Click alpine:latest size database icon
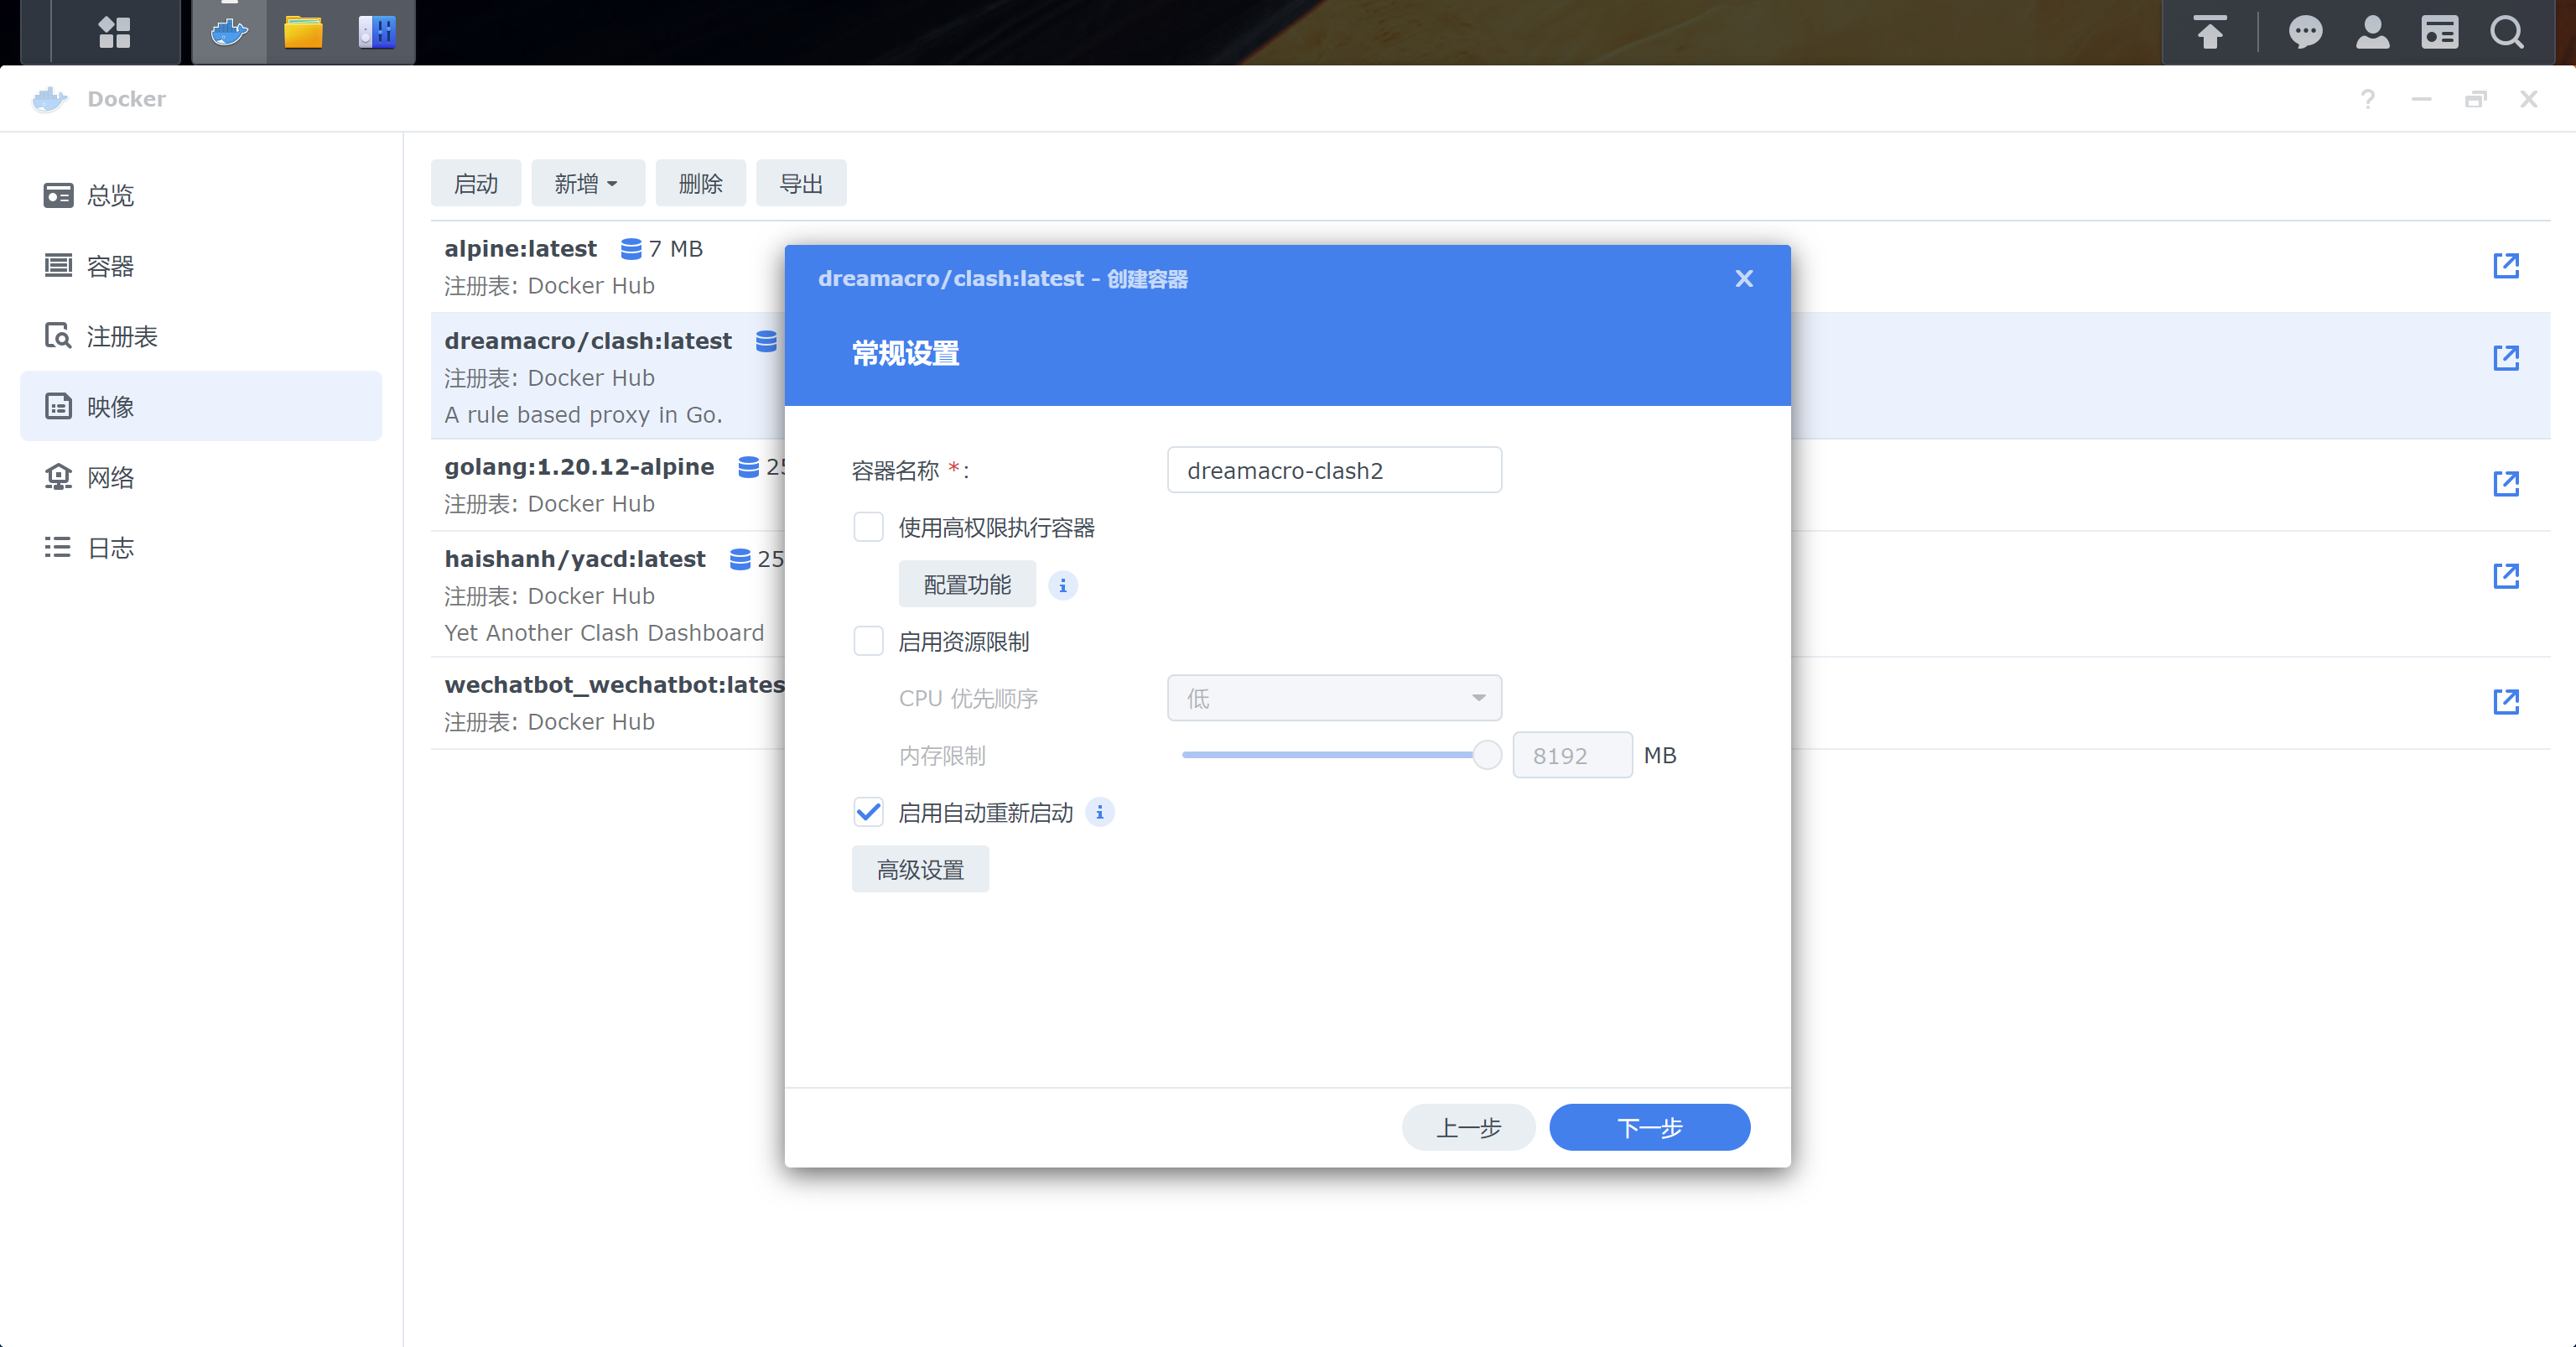Image resolution: width=2576 pixels, height=1347 pixels. point(631,249)
